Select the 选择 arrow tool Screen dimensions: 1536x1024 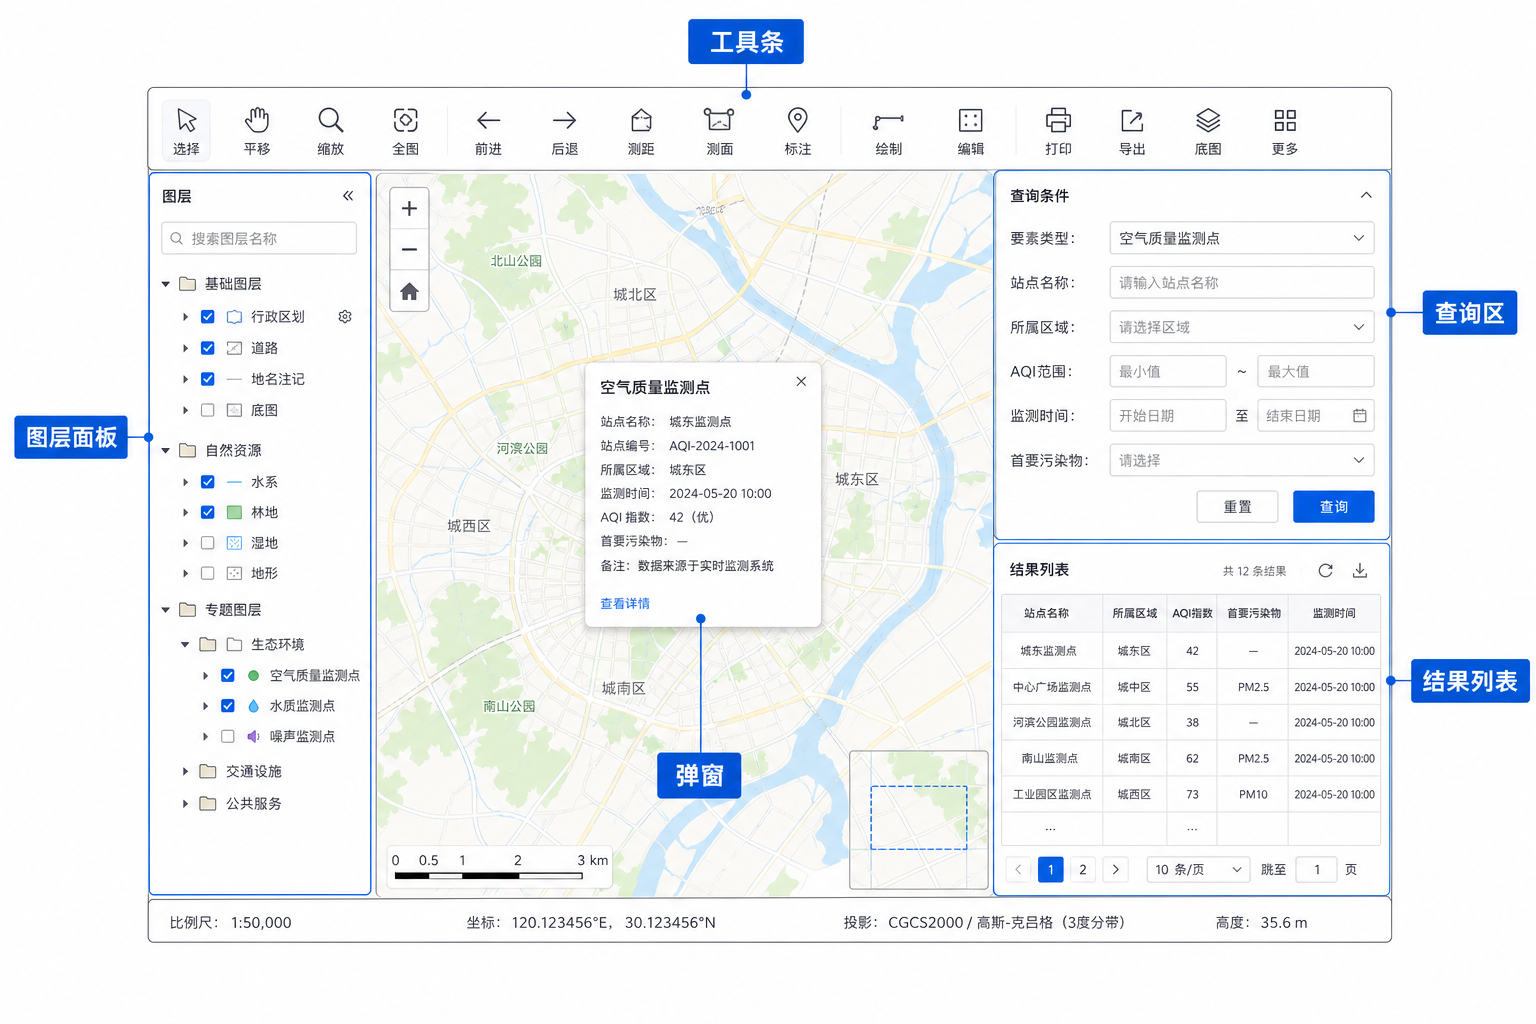tap(186, 130)
